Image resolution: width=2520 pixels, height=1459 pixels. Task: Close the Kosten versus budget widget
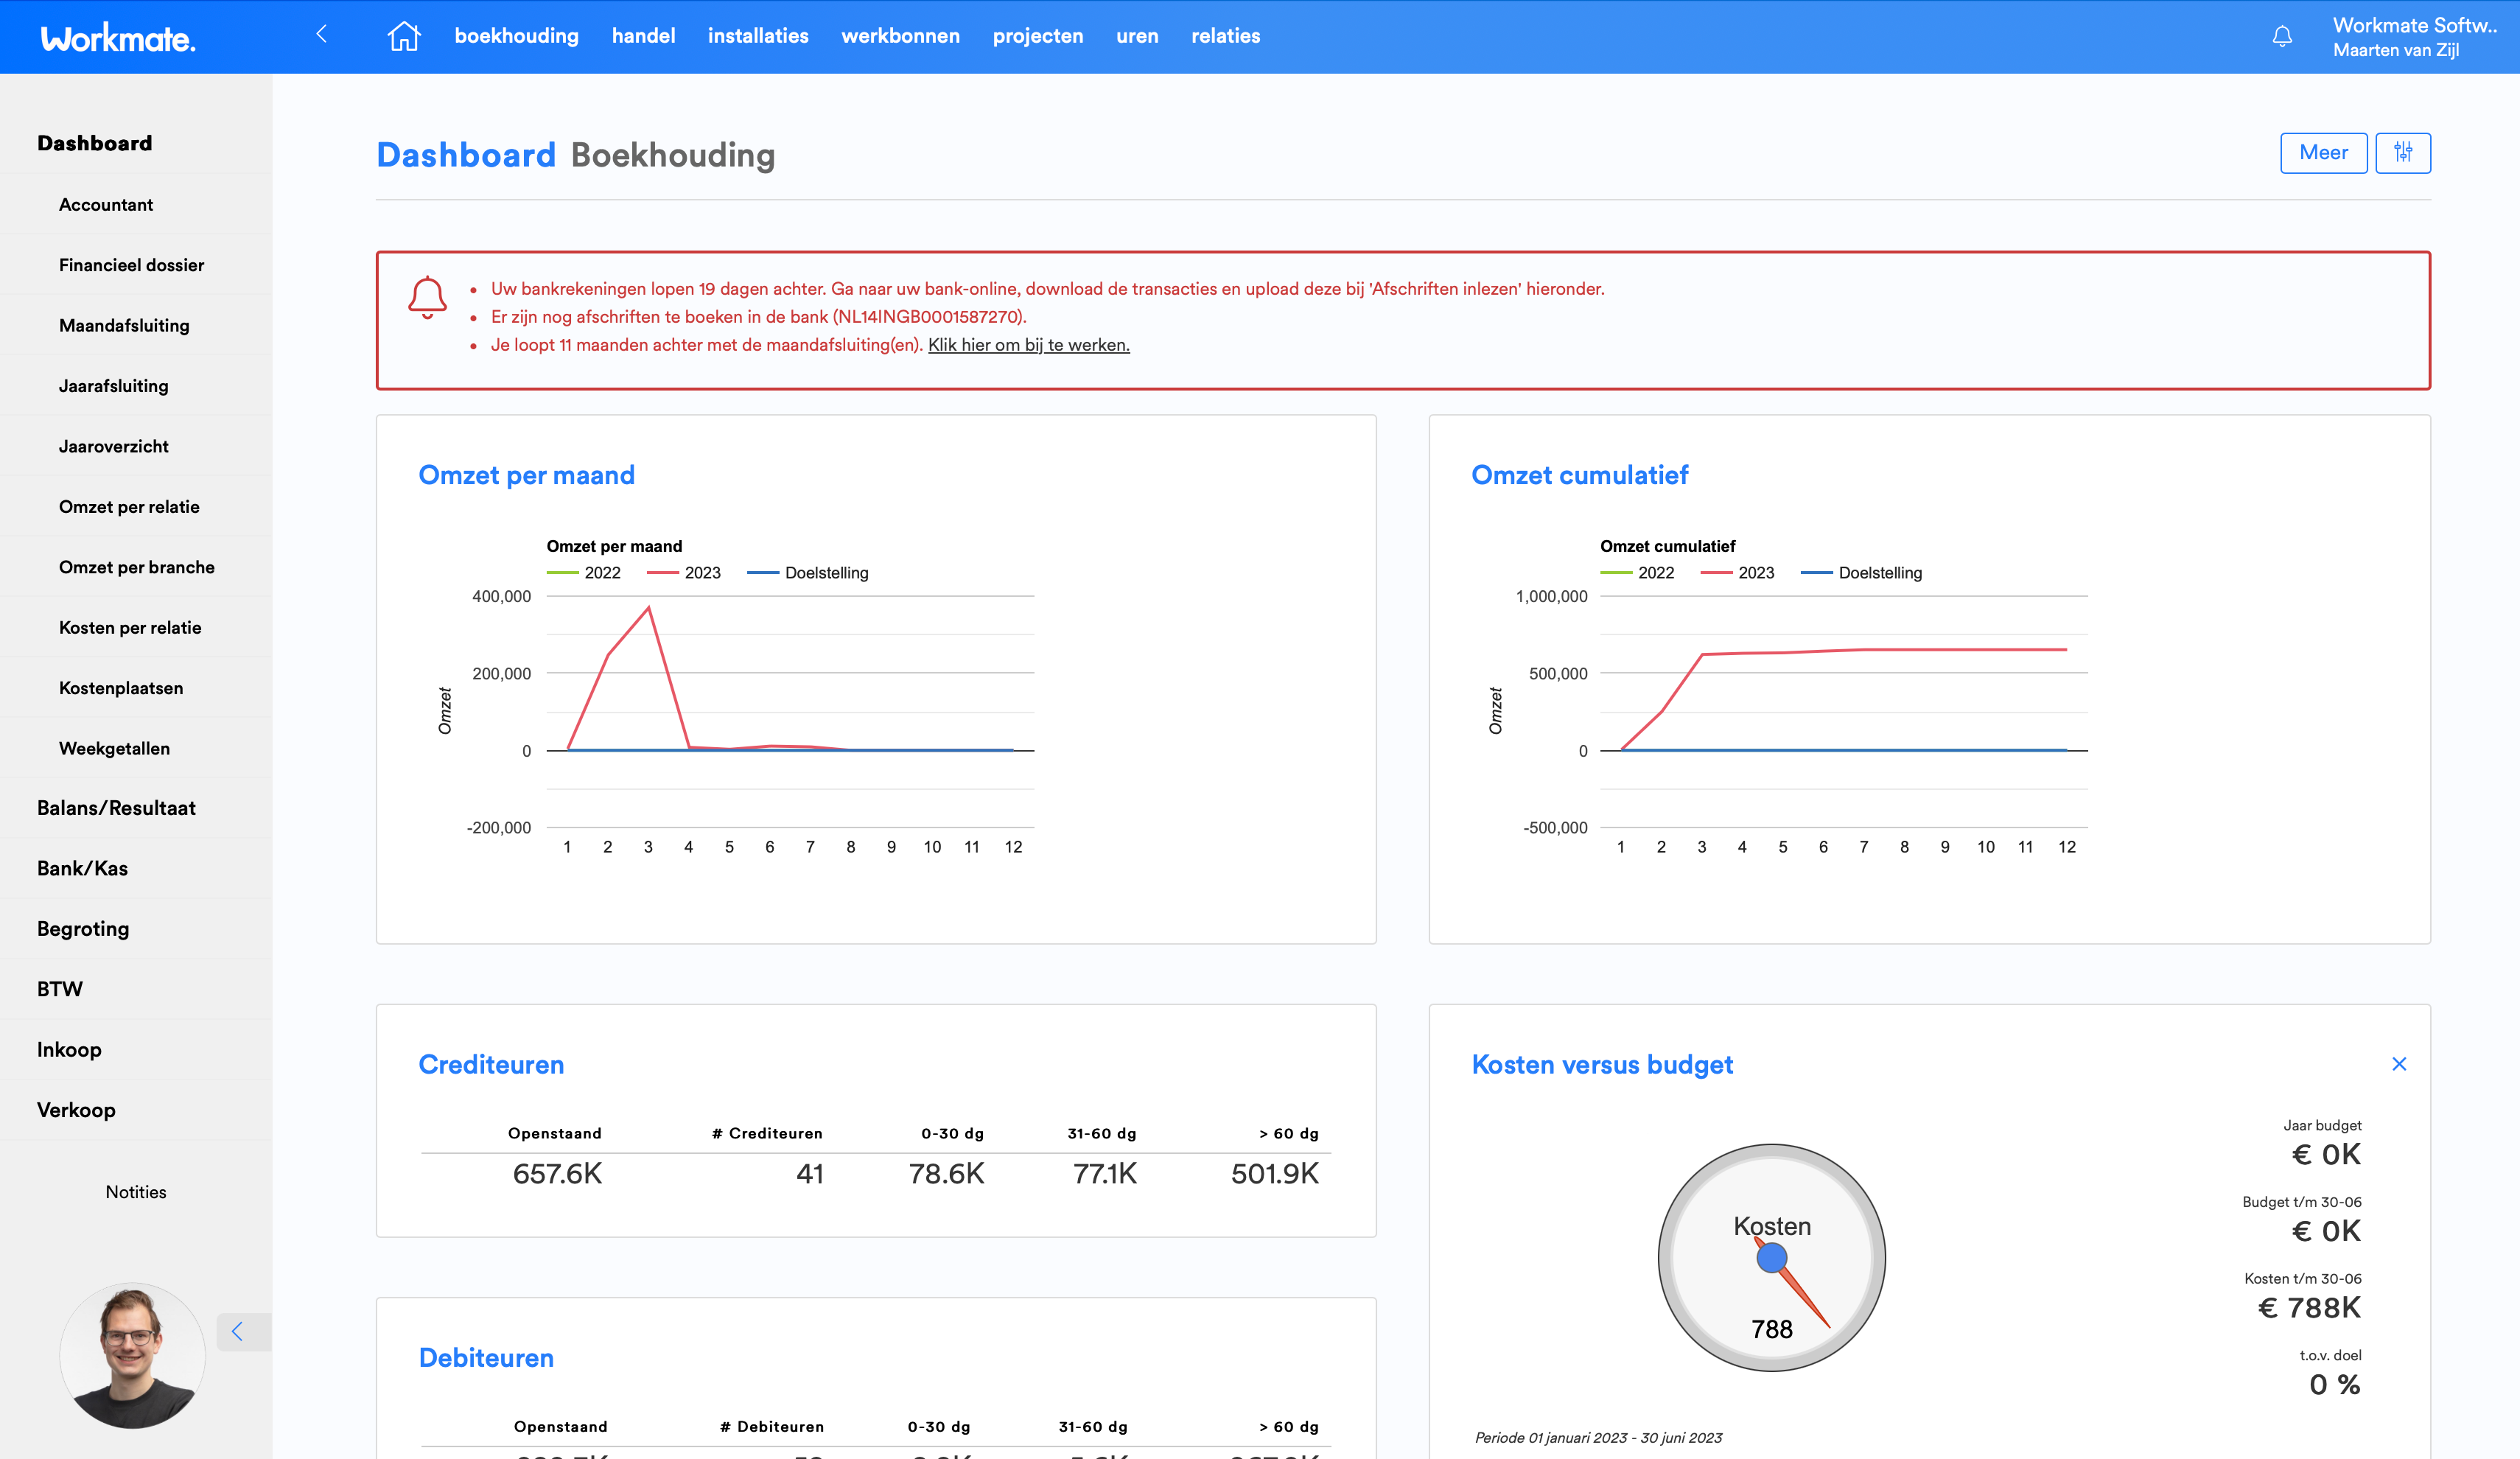(x=2399, y=1064)
